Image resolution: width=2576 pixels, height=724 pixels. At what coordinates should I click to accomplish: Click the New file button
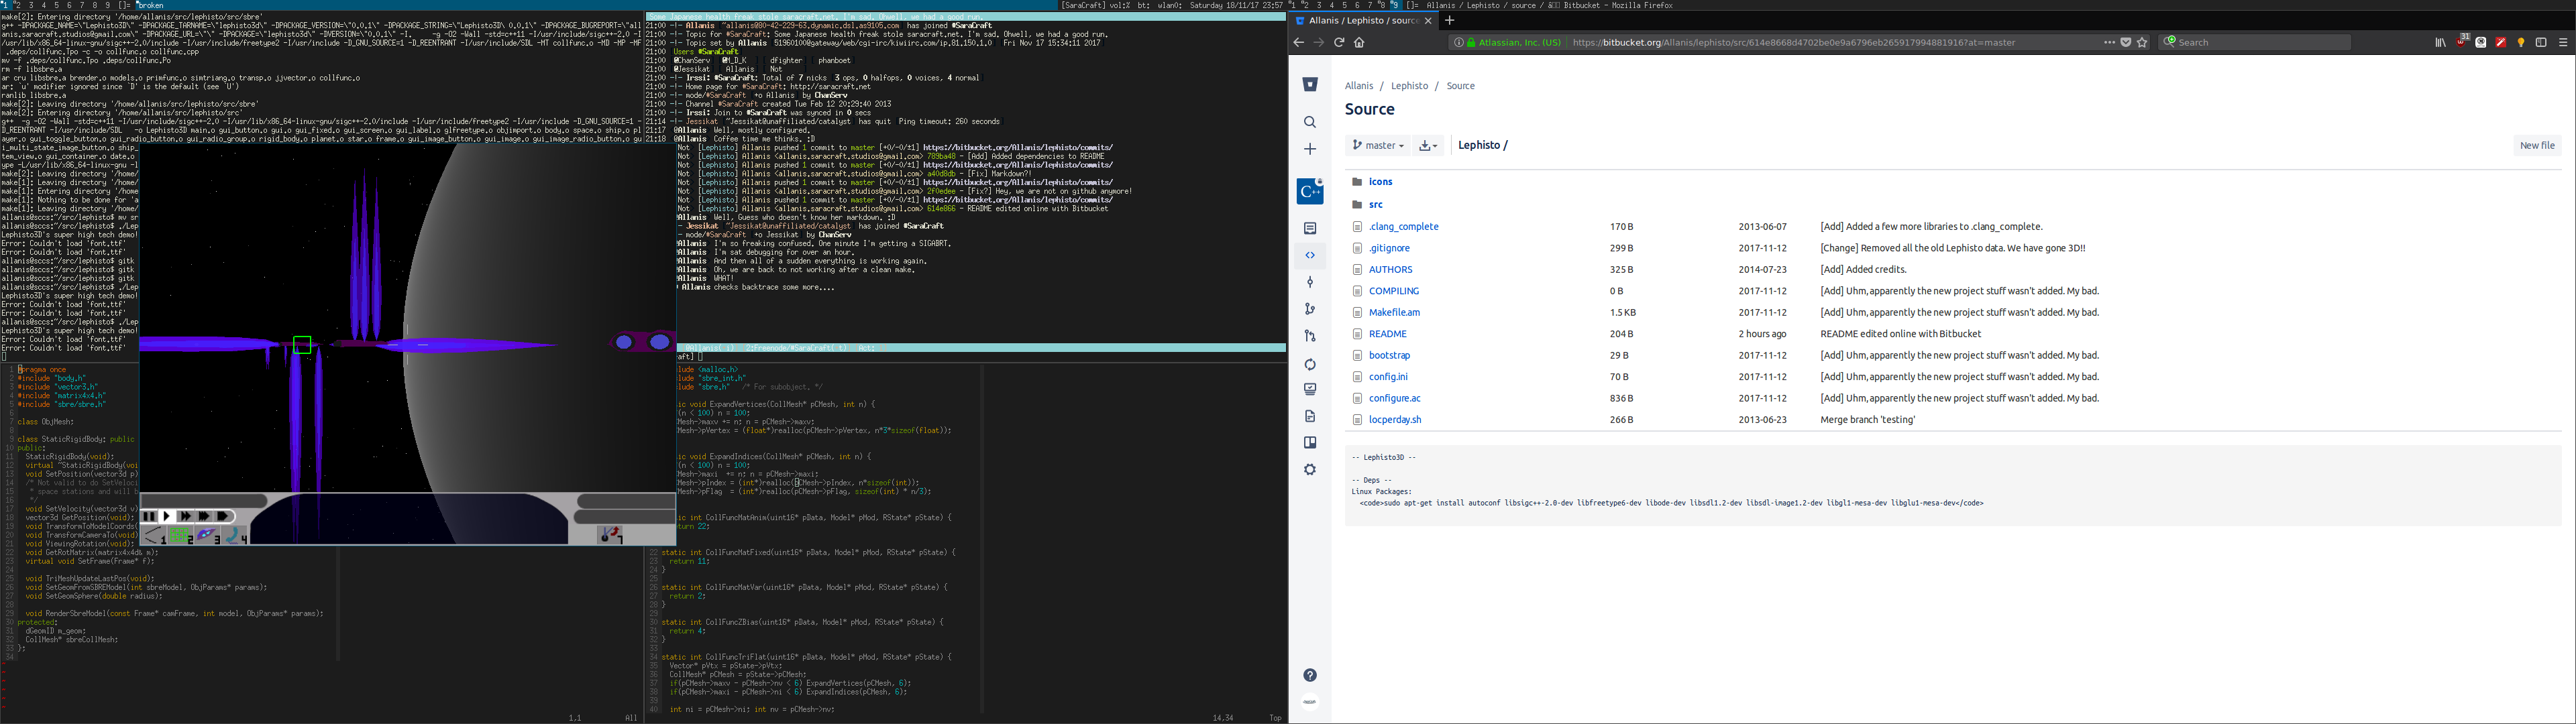[2537, 145]
